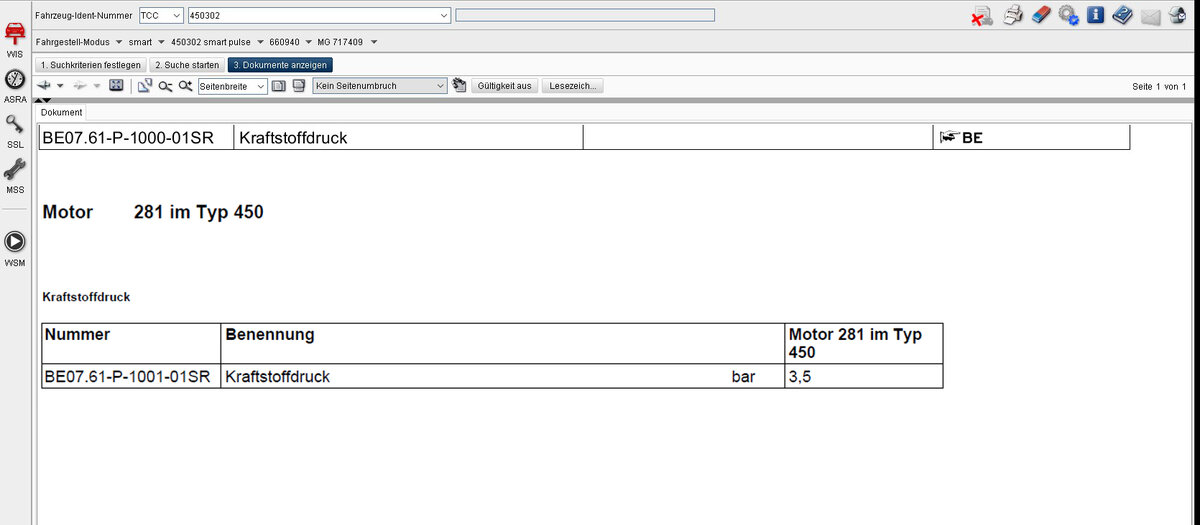Click the Lesezeich... bookmark button

click(x=573, y=86)
